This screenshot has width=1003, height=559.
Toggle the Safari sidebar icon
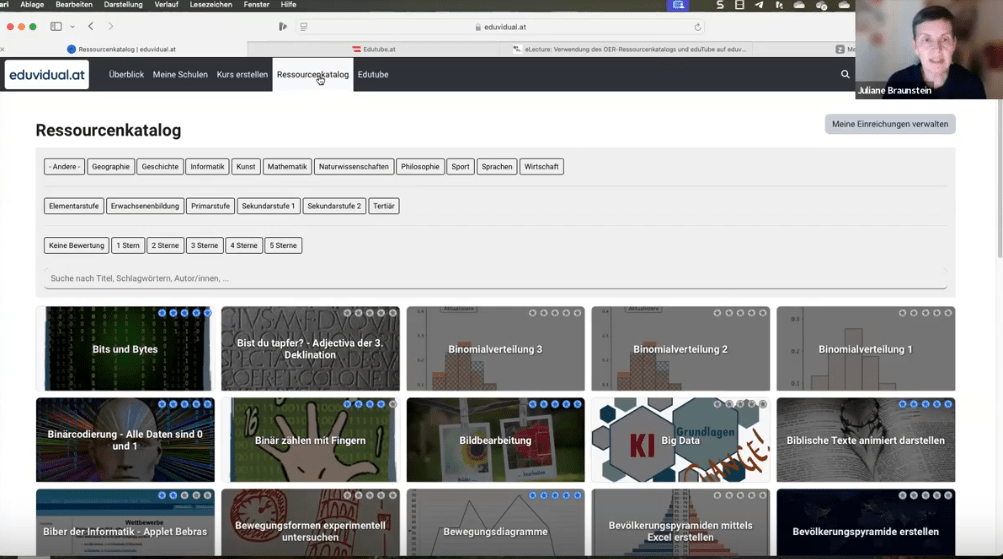56,27
